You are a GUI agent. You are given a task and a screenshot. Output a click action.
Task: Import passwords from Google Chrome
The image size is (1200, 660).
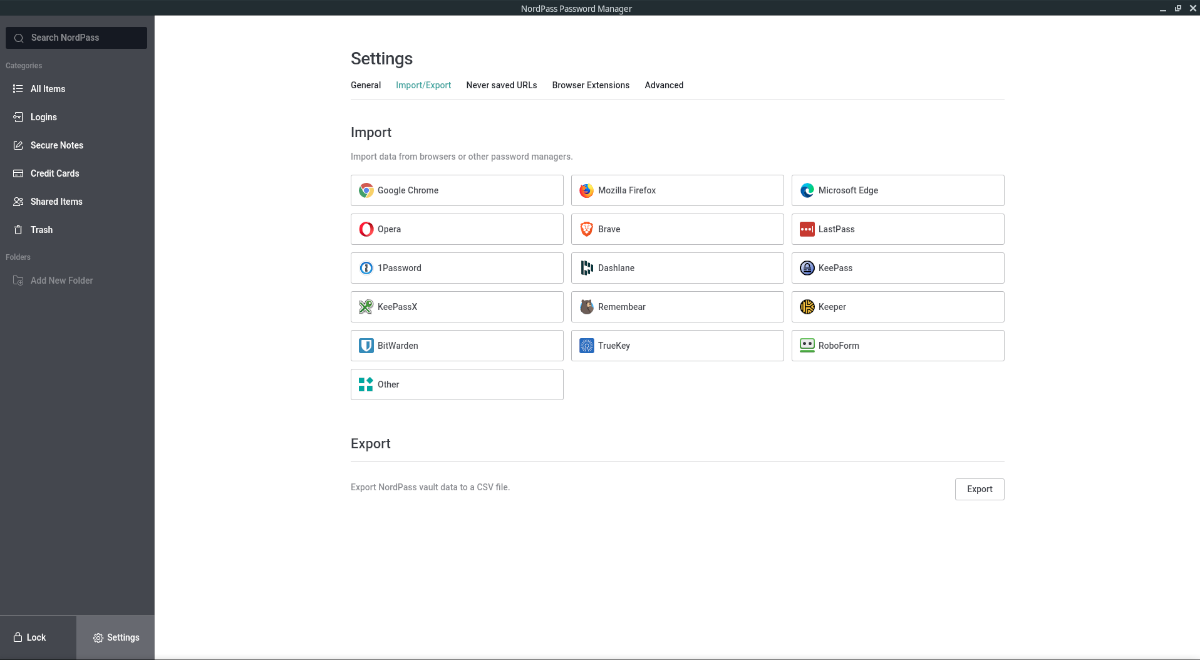(x=457, y=190)
